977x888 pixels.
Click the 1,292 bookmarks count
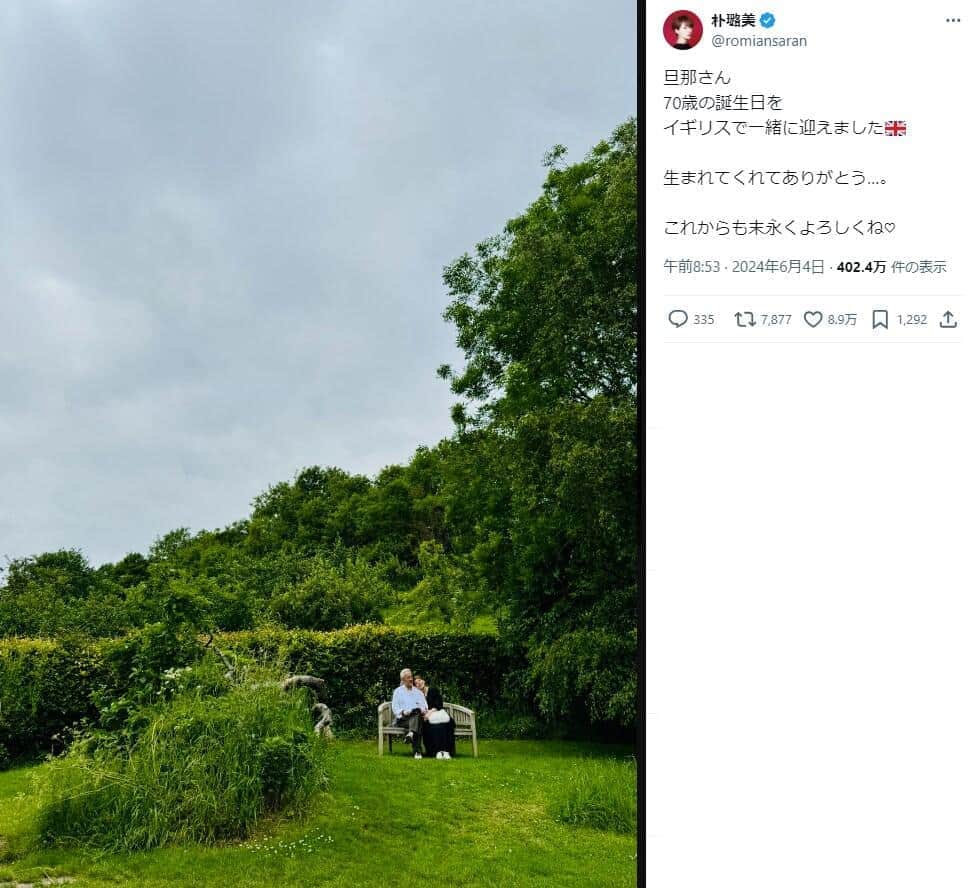[912, 320]
